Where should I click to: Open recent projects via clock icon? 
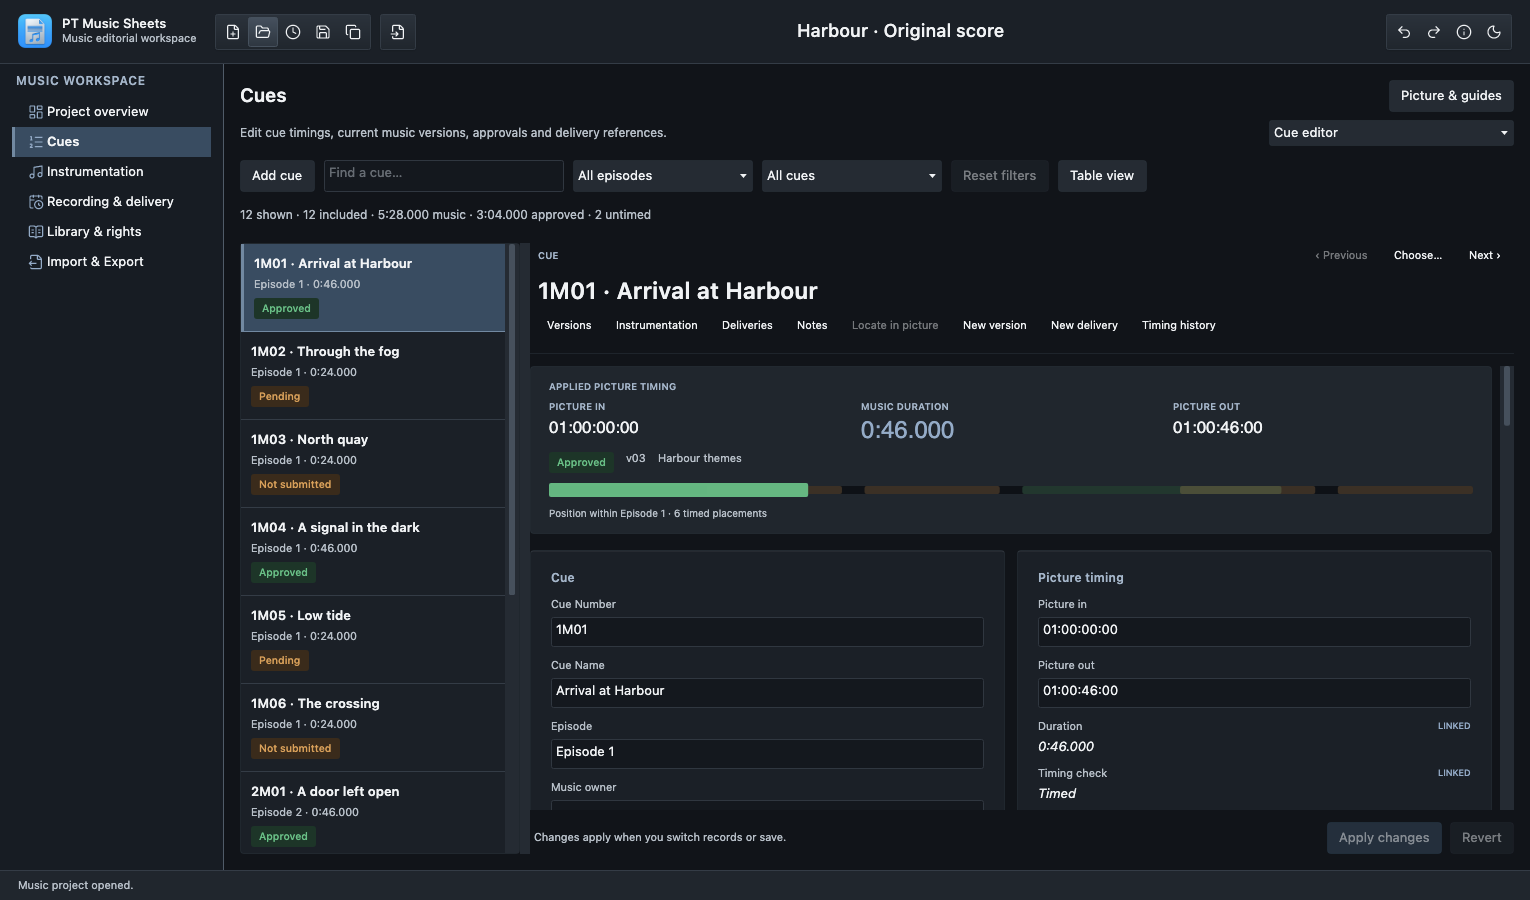[x=293, y=32]
